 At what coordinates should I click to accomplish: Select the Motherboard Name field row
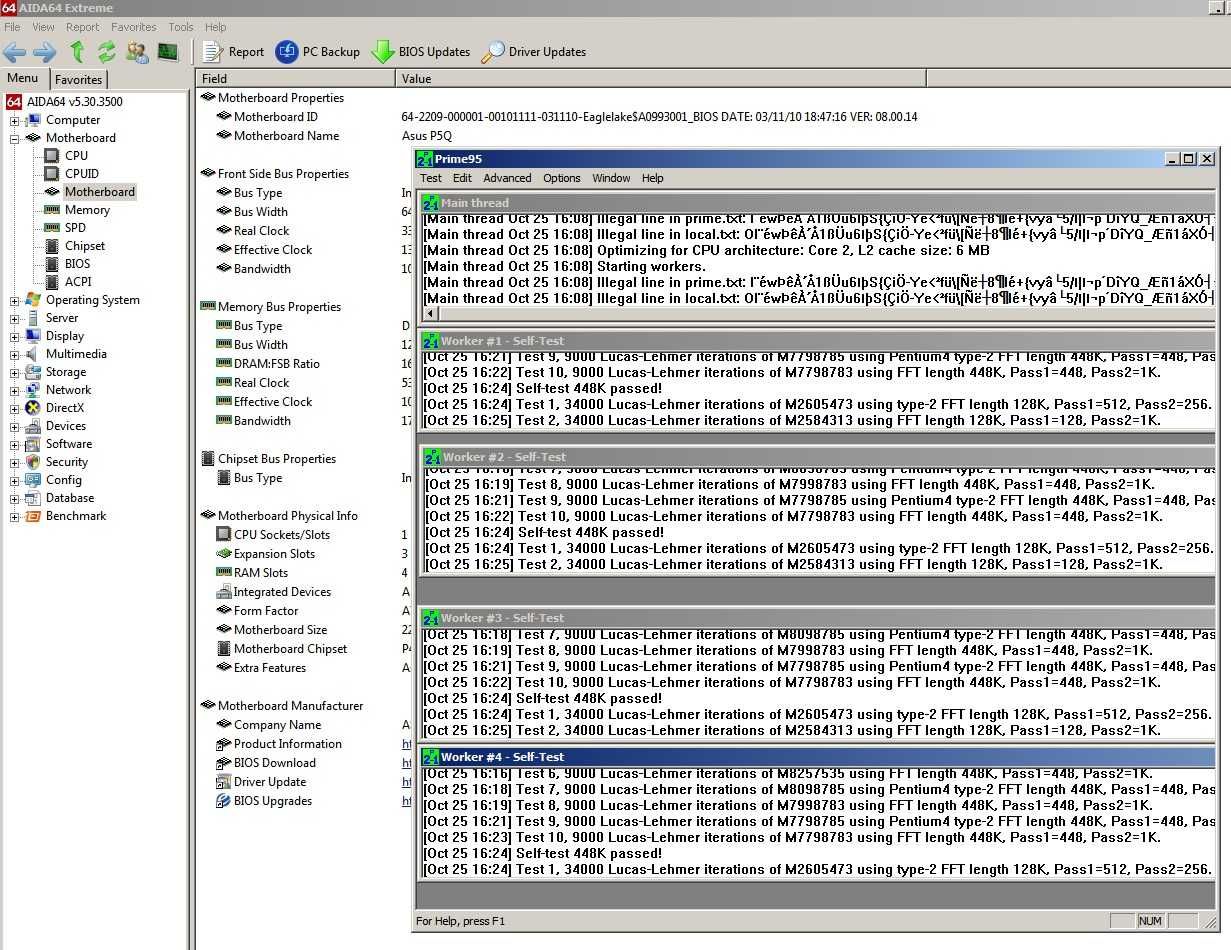286,136
